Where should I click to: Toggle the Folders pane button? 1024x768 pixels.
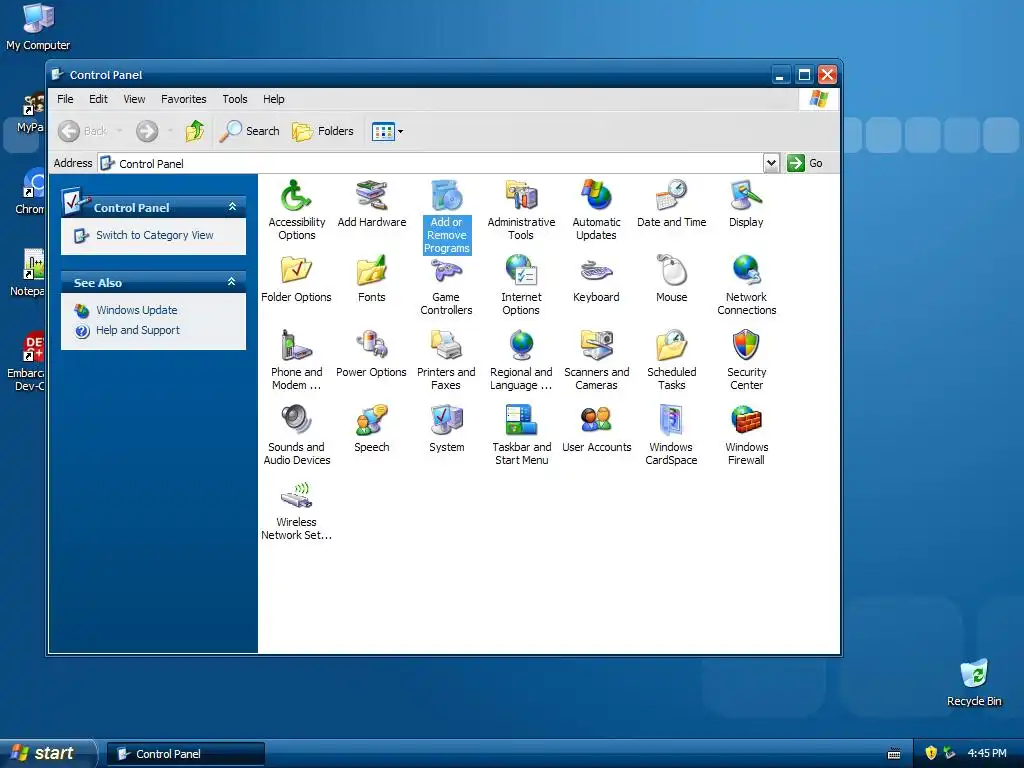tap(323, 131)
